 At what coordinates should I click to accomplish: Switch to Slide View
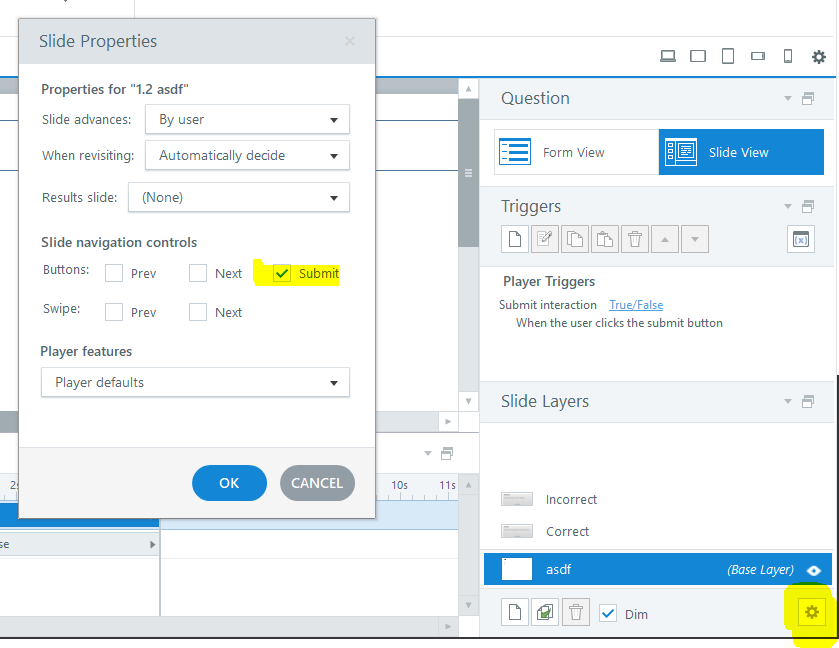tap(741, 152)
